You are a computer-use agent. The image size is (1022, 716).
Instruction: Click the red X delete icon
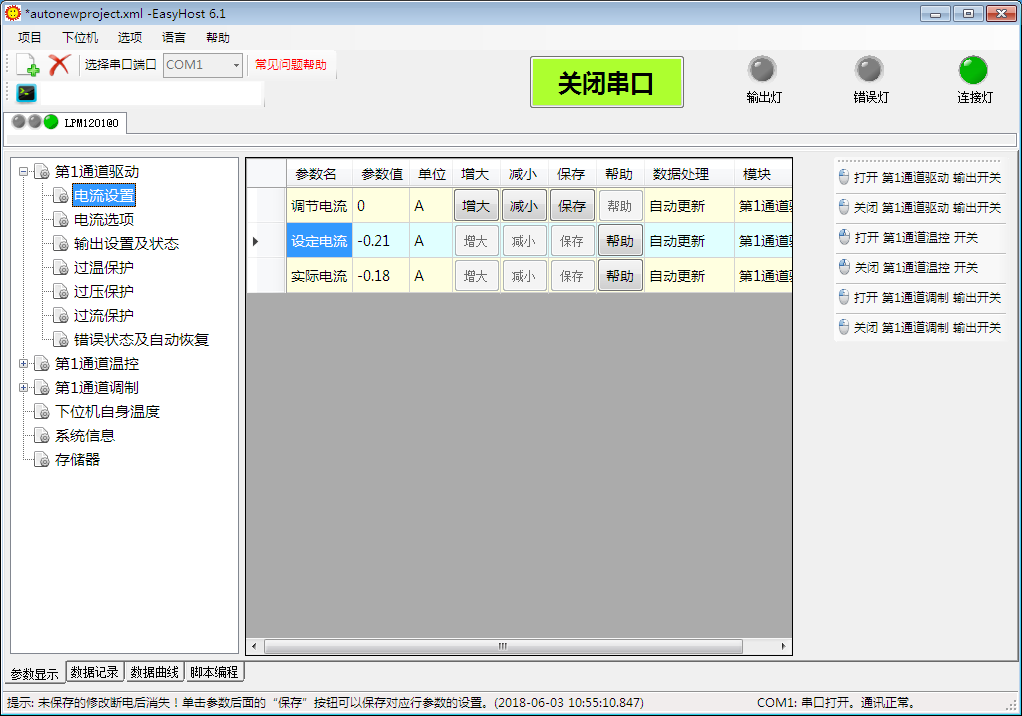[x=59, y=65]
